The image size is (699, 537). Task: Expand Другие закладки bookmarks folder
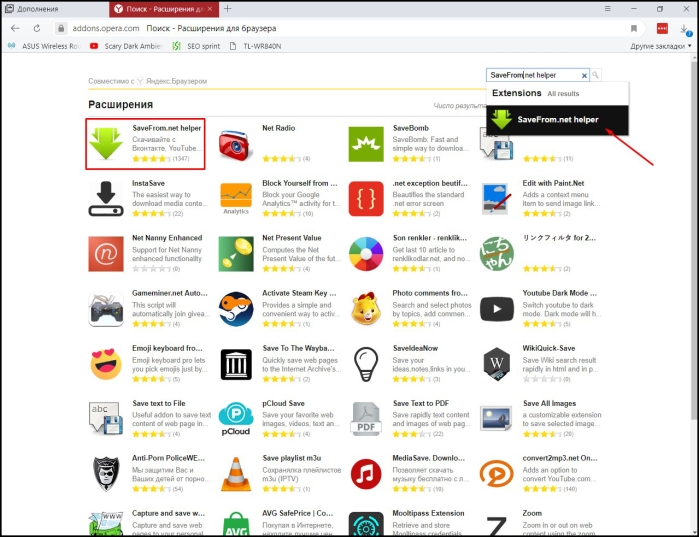pos(661,46)
